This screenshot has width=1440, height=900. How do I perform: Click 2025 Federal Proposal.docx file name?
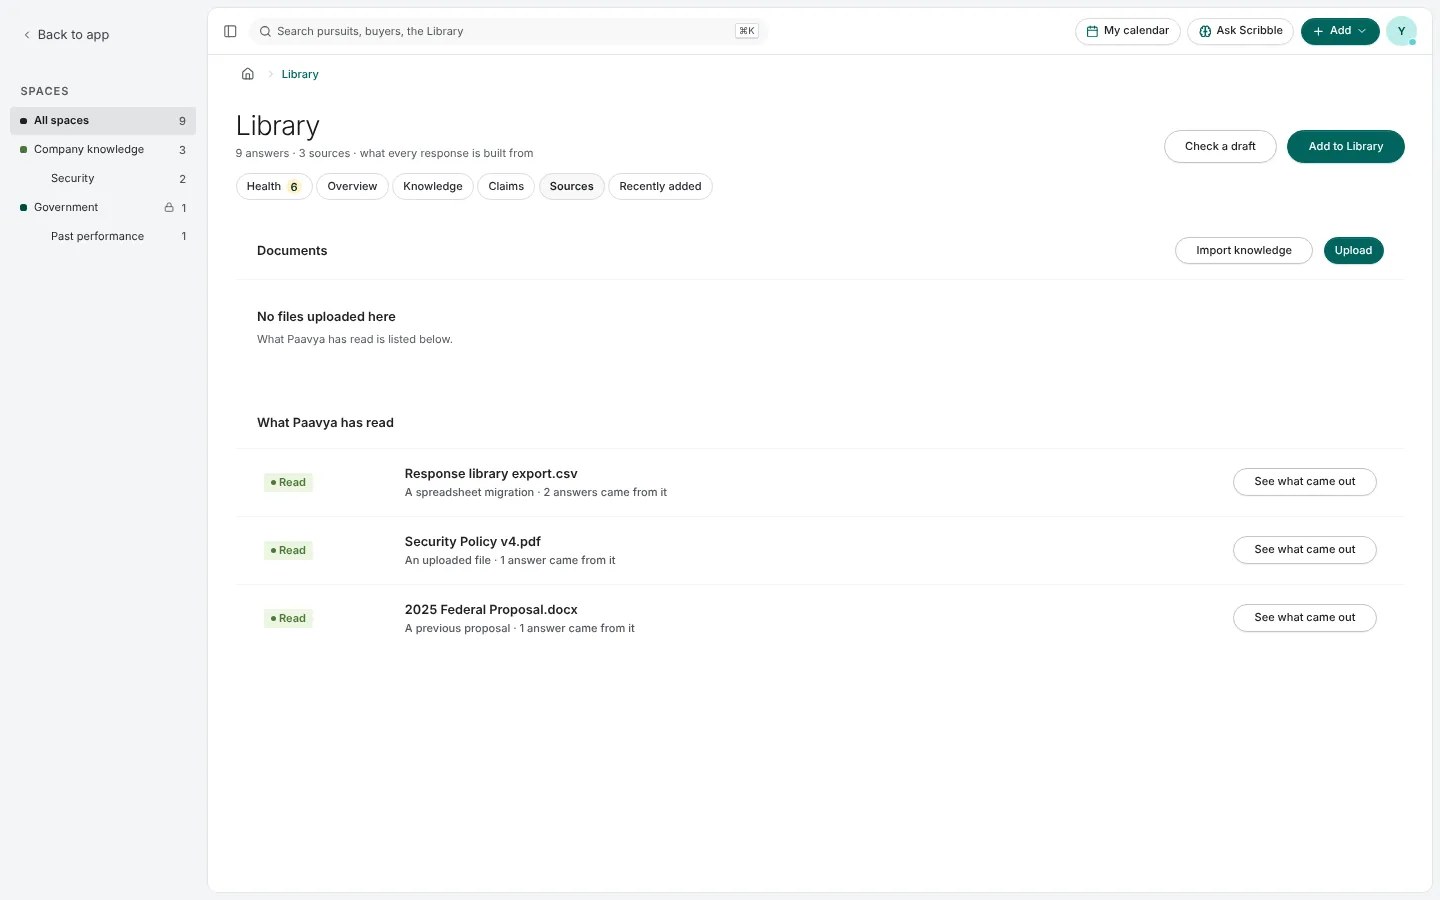(x=491, y=610)
